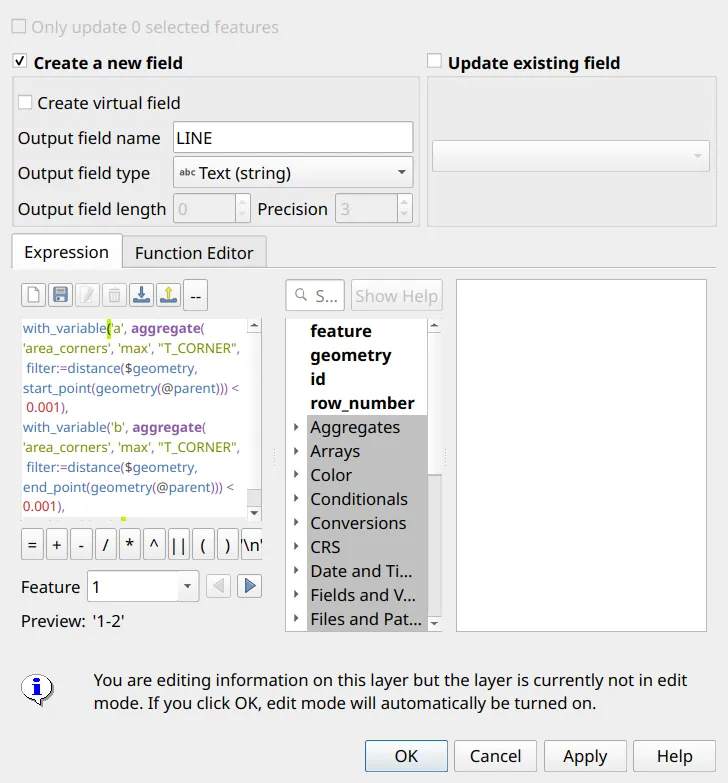The height and width of the screenshot is (783, 728).
Task: Click expression editor scrollbar up arrow
Action: point(254,326)
